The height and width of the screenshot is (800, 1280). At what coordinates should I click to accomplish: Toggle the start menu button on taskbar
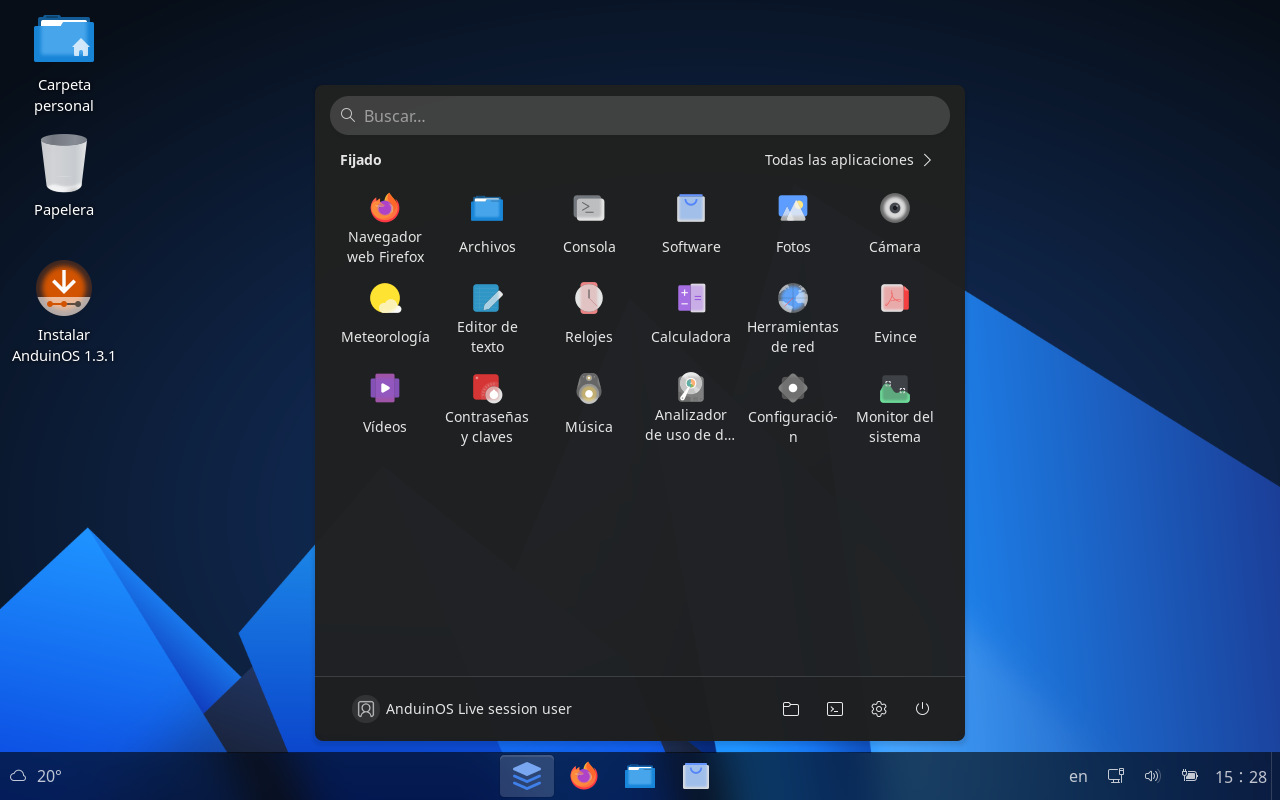click(x=527, y=776)
